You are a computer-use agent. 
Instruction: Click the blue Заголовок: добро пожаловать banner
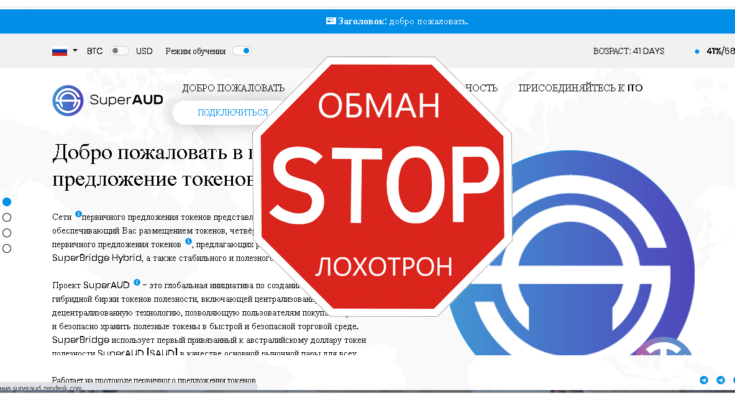coord(368,21)
